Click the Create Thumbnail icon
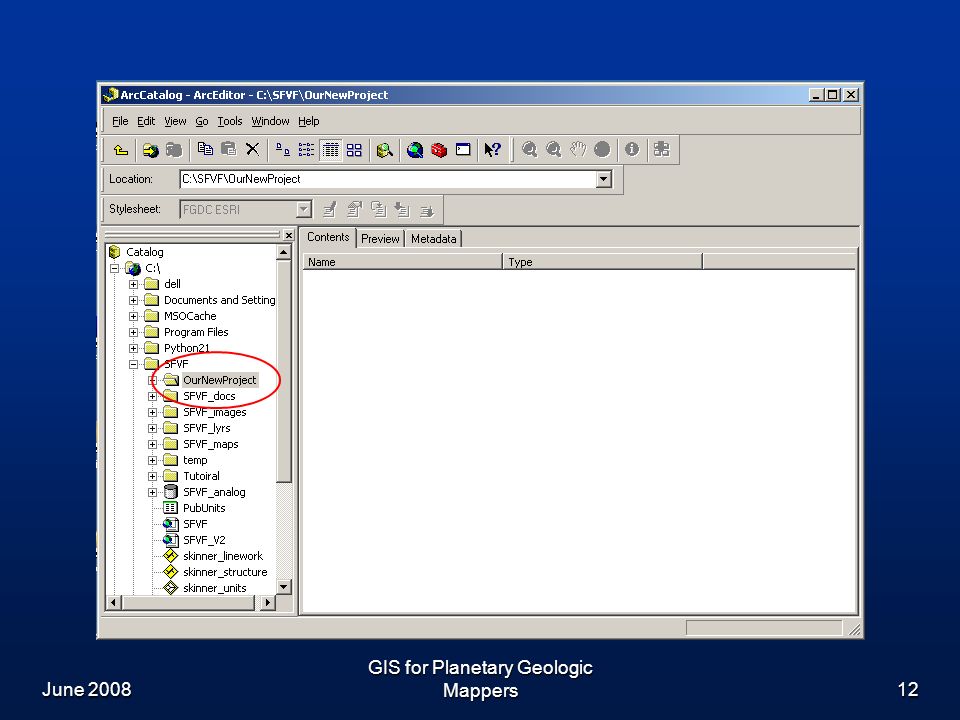 tap(662, 149)
